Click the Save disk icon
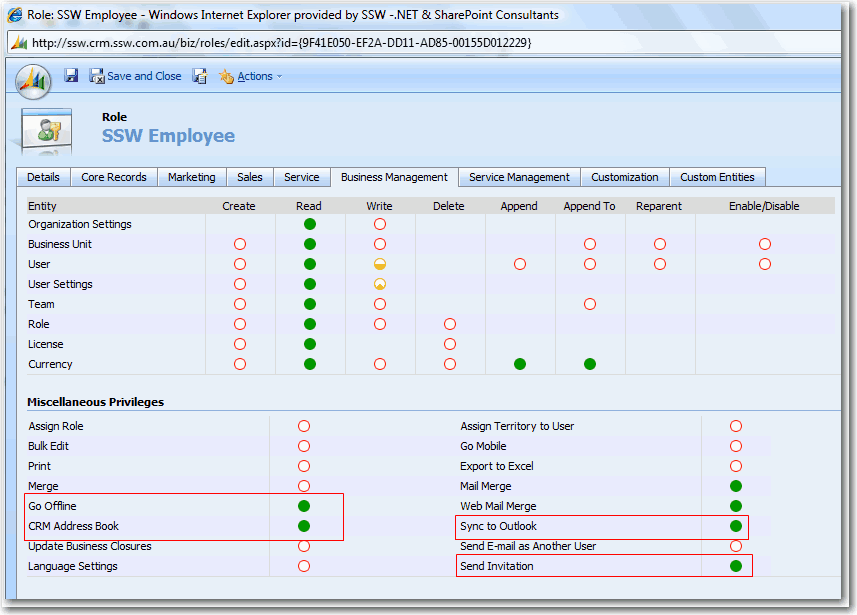The width and height of the screenshot is (857, 615). tap(71, 76)
